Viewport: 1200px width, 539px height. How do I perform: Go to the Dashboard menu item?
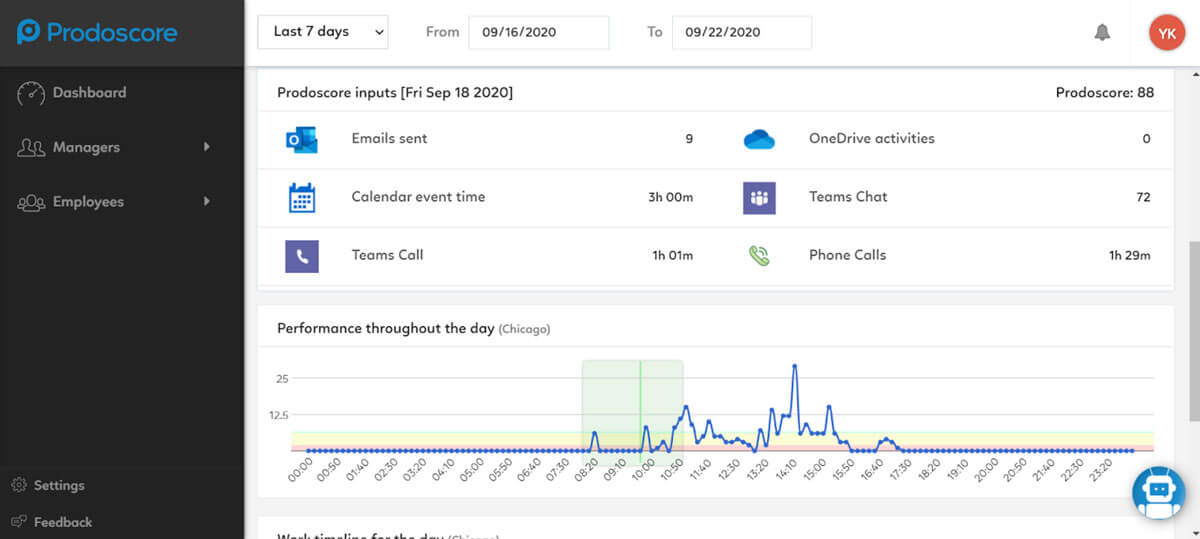89,93
